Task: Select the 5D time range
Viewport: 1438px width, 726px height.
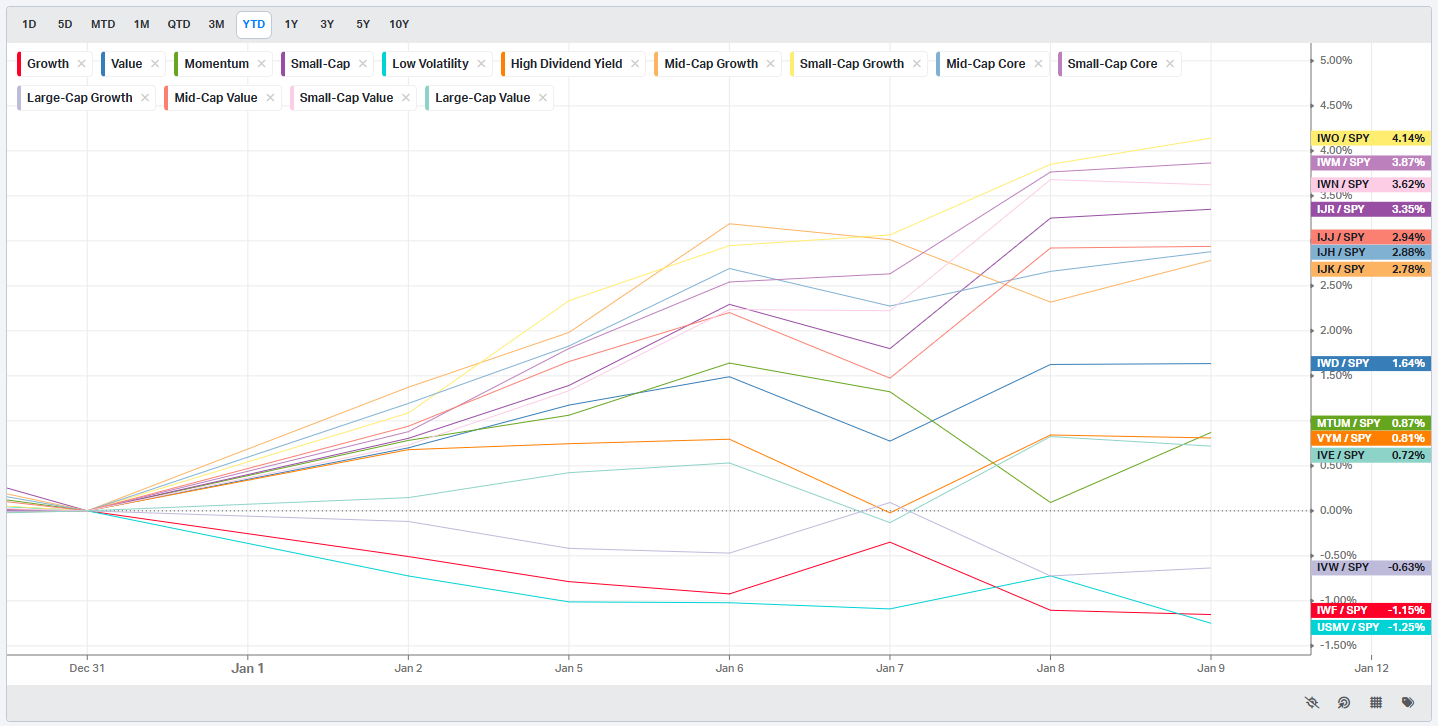Action: 65,24
